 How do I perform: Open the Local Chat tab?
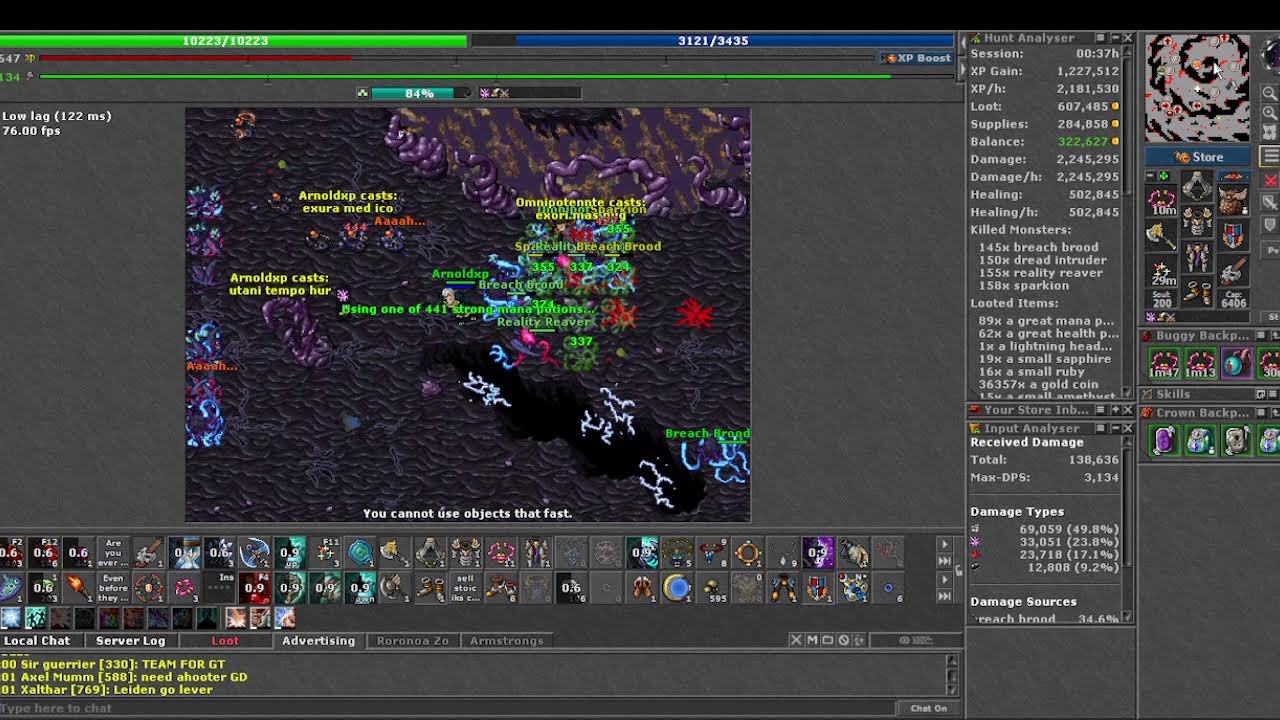37,640
